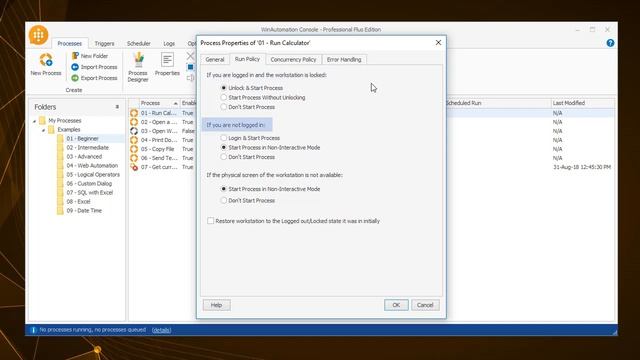This screenshot has height=360, width=640.
Task: Click the New Process icon
Action: click(x=46, y=60)
